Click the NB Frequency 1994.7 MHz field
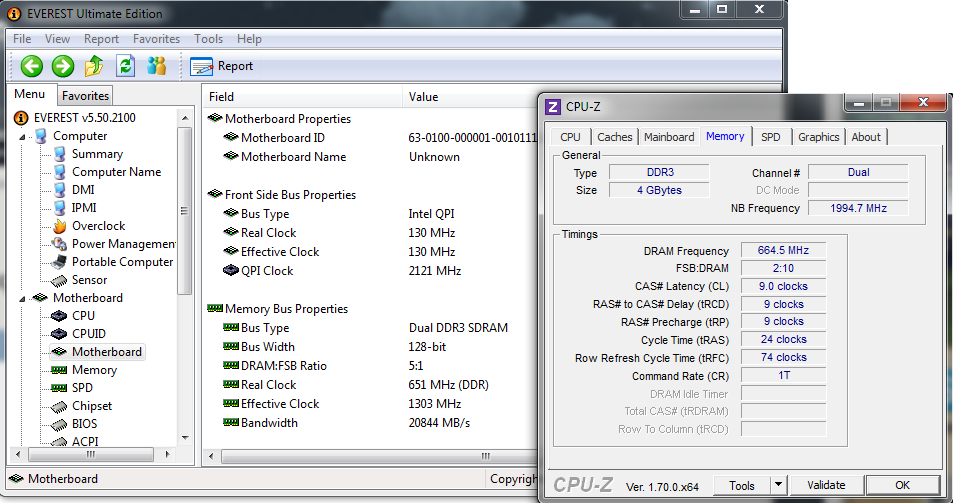 click(x=858, y=208)
